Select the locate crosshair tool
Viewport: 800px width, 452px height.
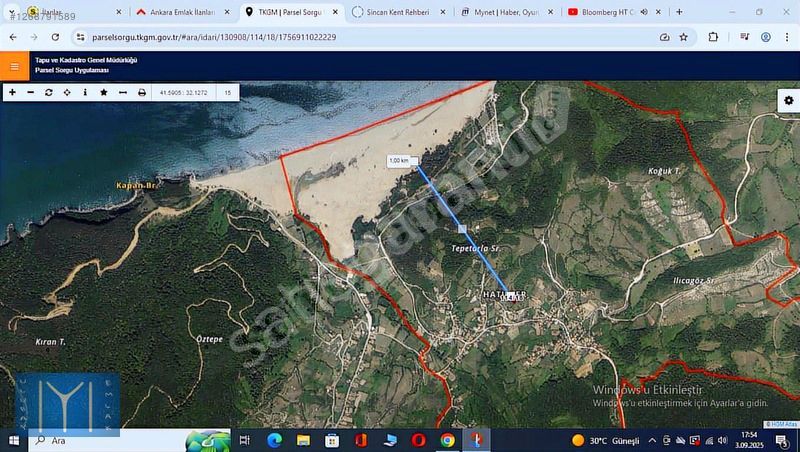67,92
